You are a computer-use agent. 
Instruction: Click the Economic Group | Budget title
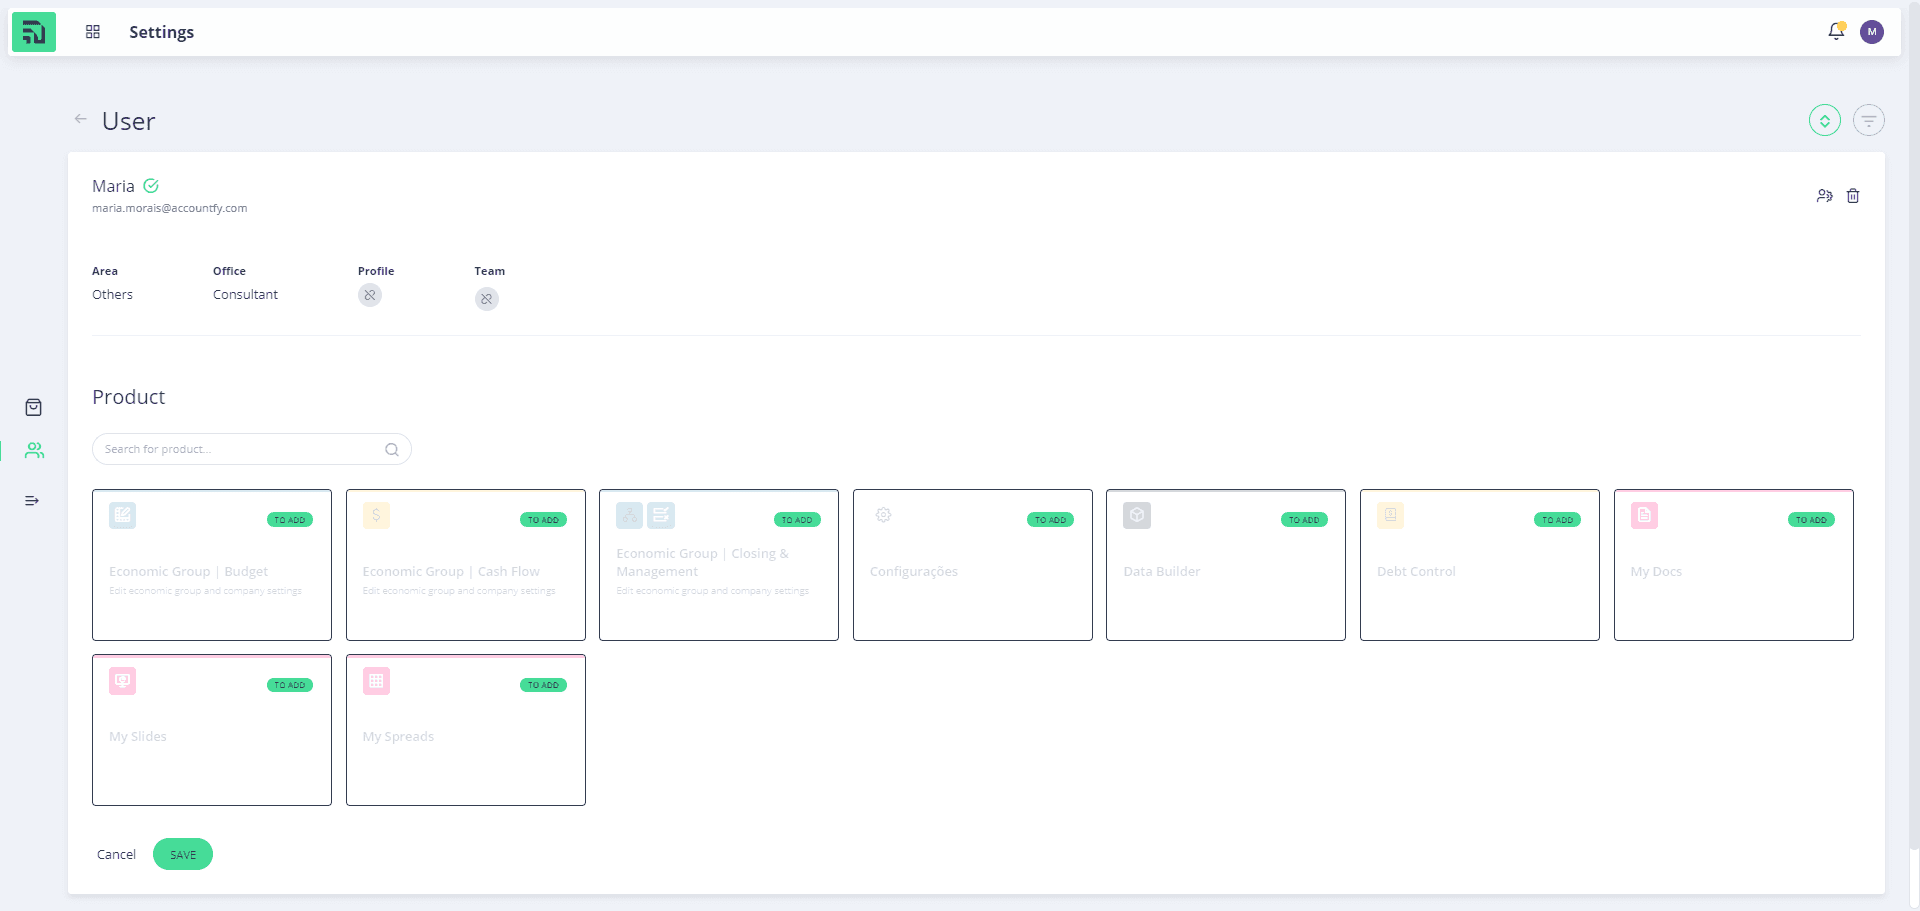point(188,572)
